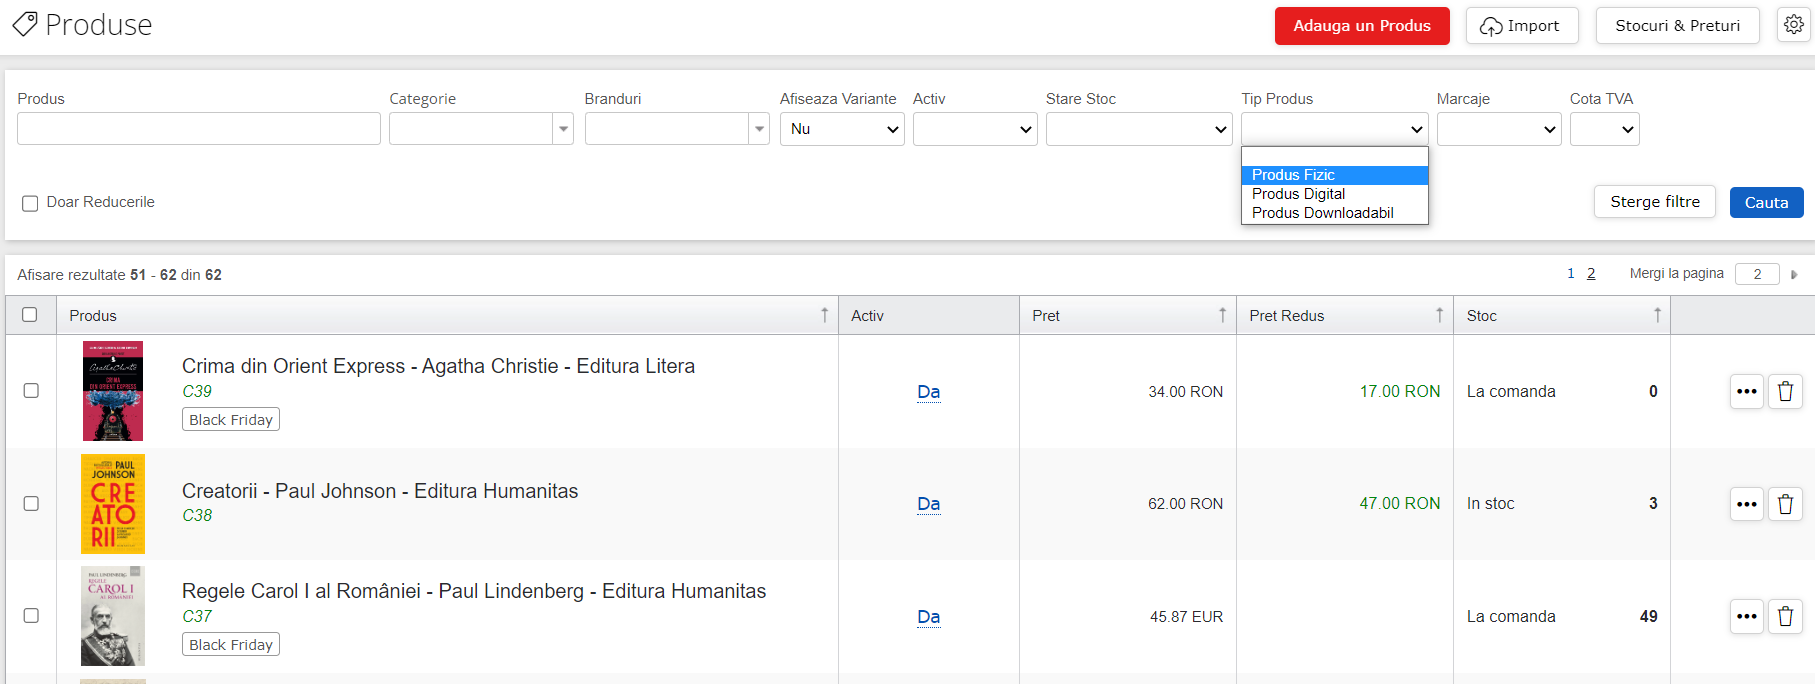Image resolution: width=1815 pixels, height=684 pixels.
Task: Click the Produs search input field
Action: tap(199, 129)
